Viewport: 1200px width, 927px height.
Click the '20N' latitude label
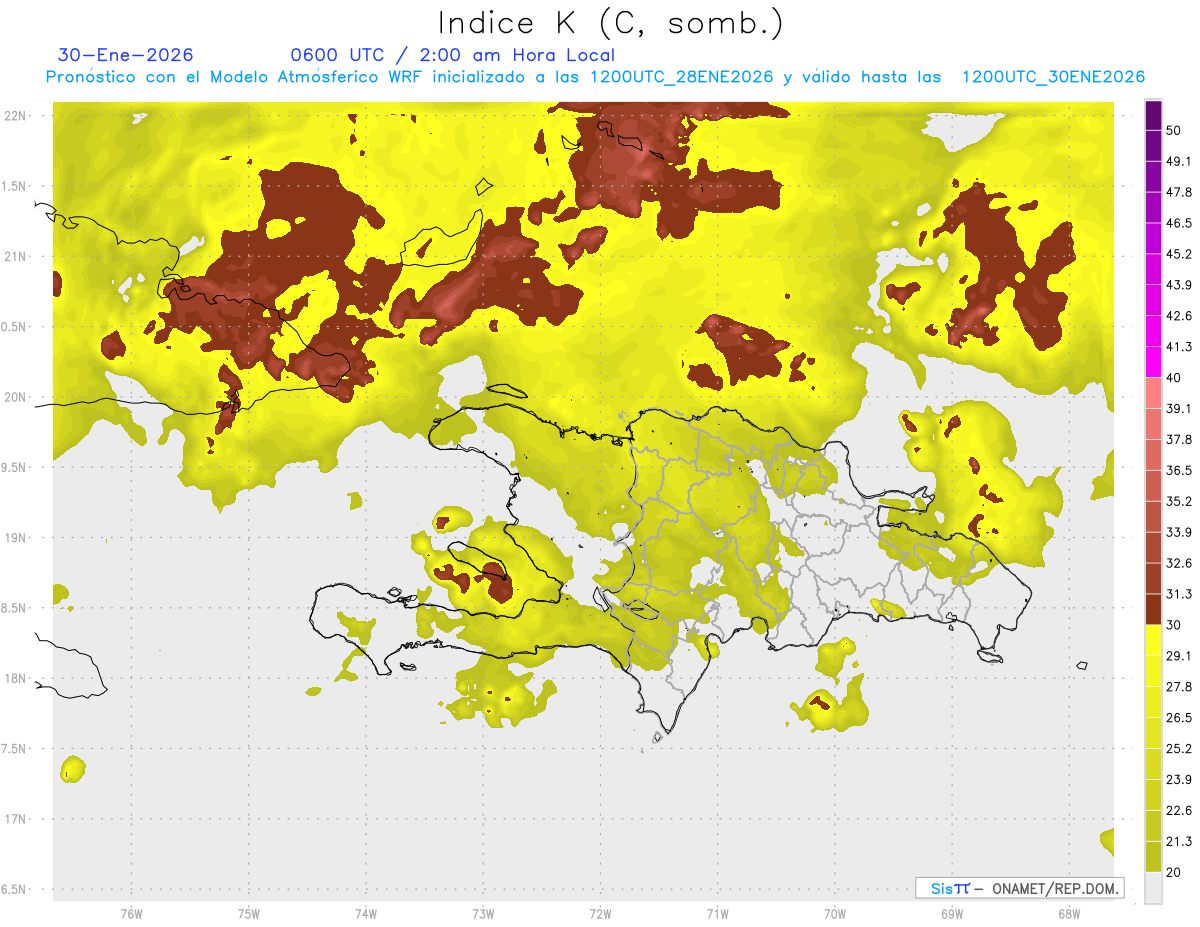(15, 397)
